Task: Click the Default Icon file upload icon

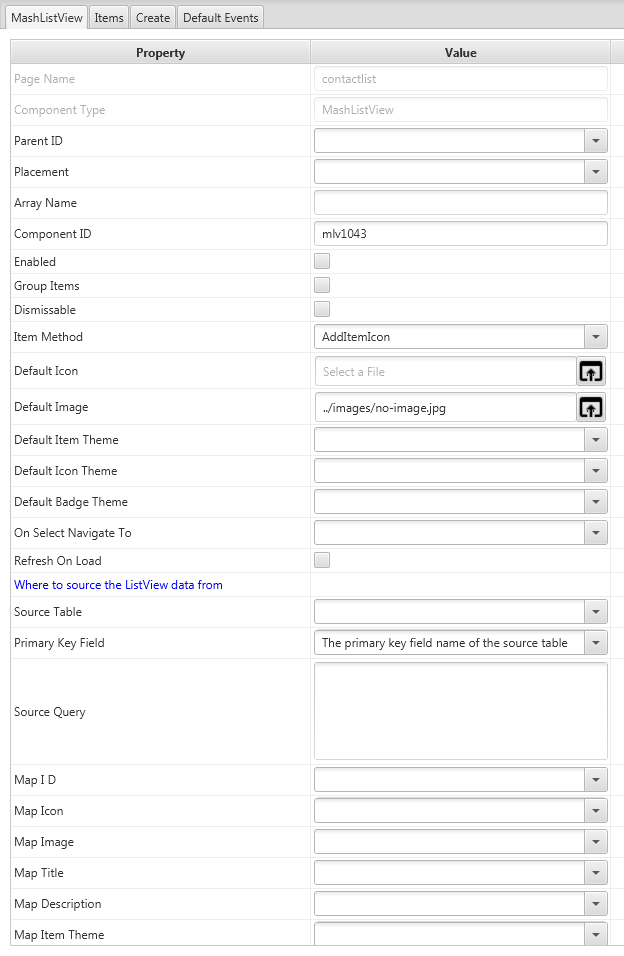Action: pyautogui.click(x=591, y=372)
